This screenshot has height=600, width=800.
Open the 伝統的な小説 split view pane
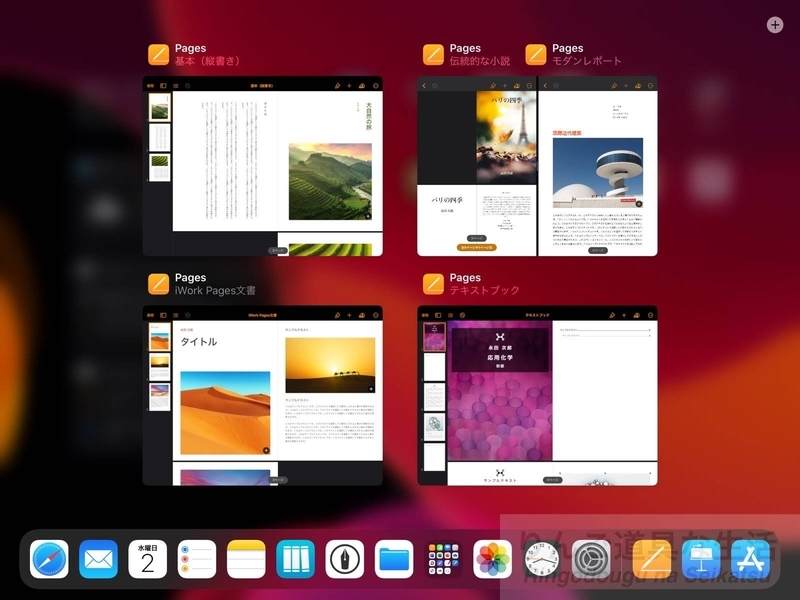click(477, 166)
